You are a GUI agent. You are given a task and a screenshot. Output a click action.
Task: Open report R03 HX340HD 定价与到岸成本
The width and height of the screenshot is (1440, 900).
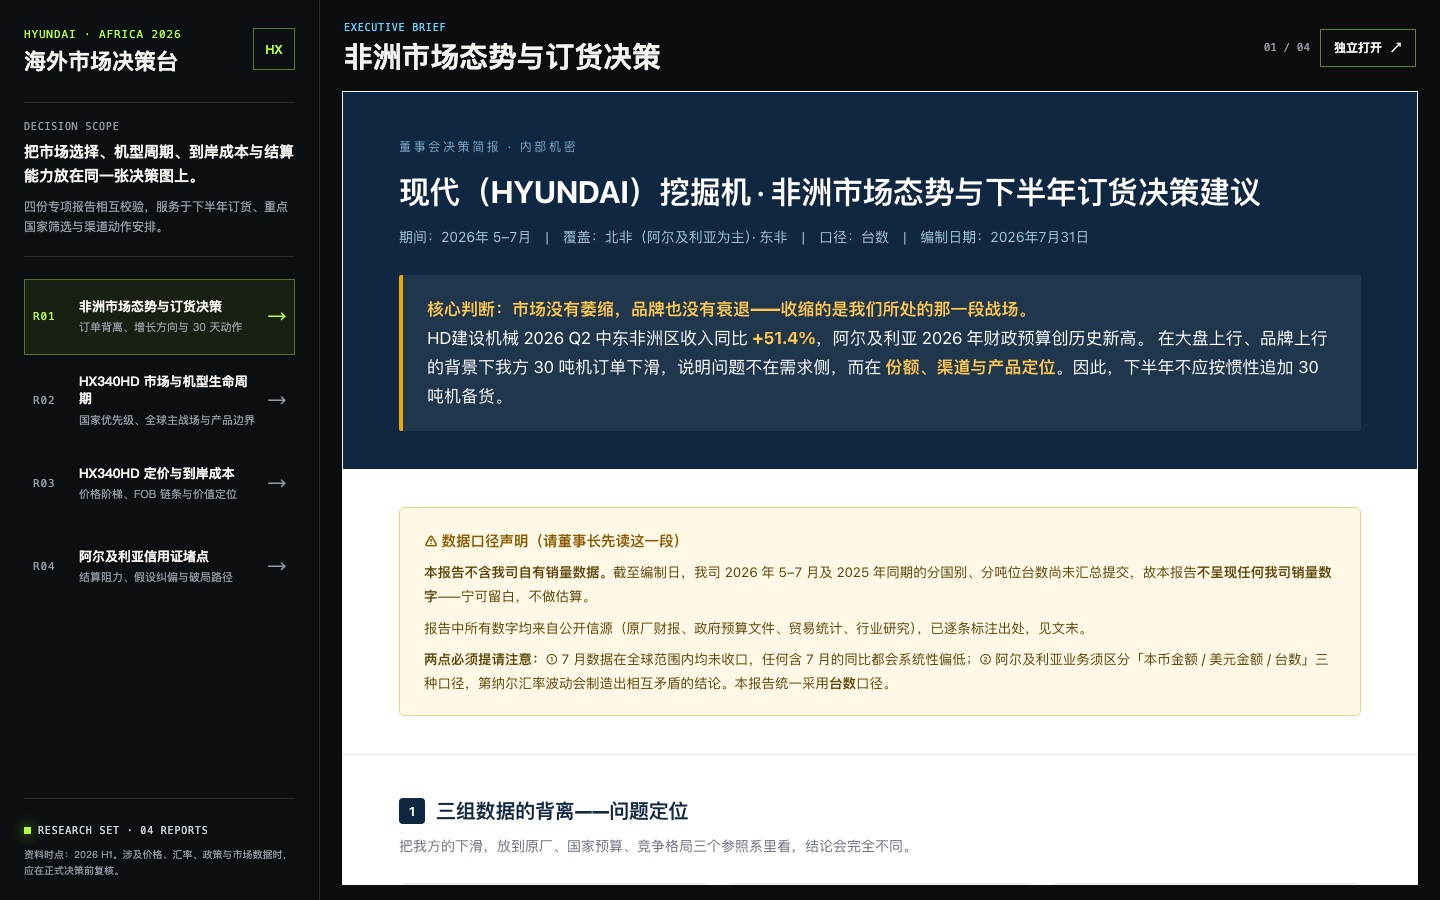point(159,483)
